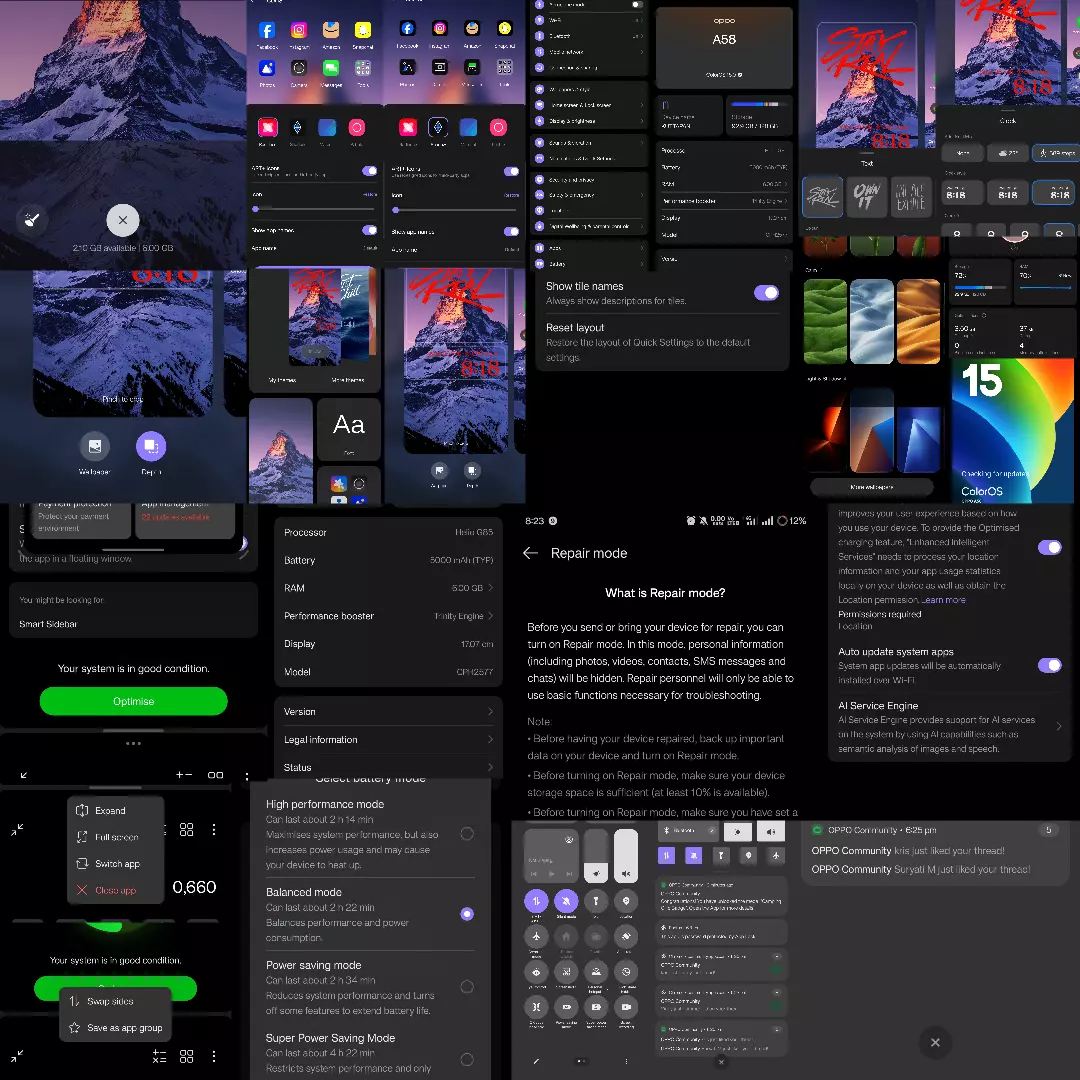Select Super Power Saving Mode
Screen dimensions: 1080x1080
(467, 1059)
